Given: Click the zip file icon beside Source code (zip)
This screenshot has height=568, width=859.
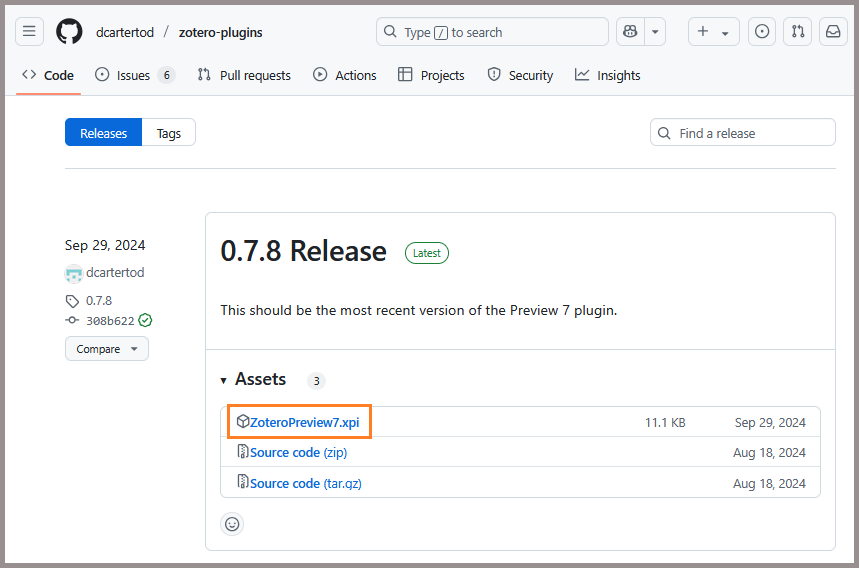Looking at the screenshot, I should [243, 451].
